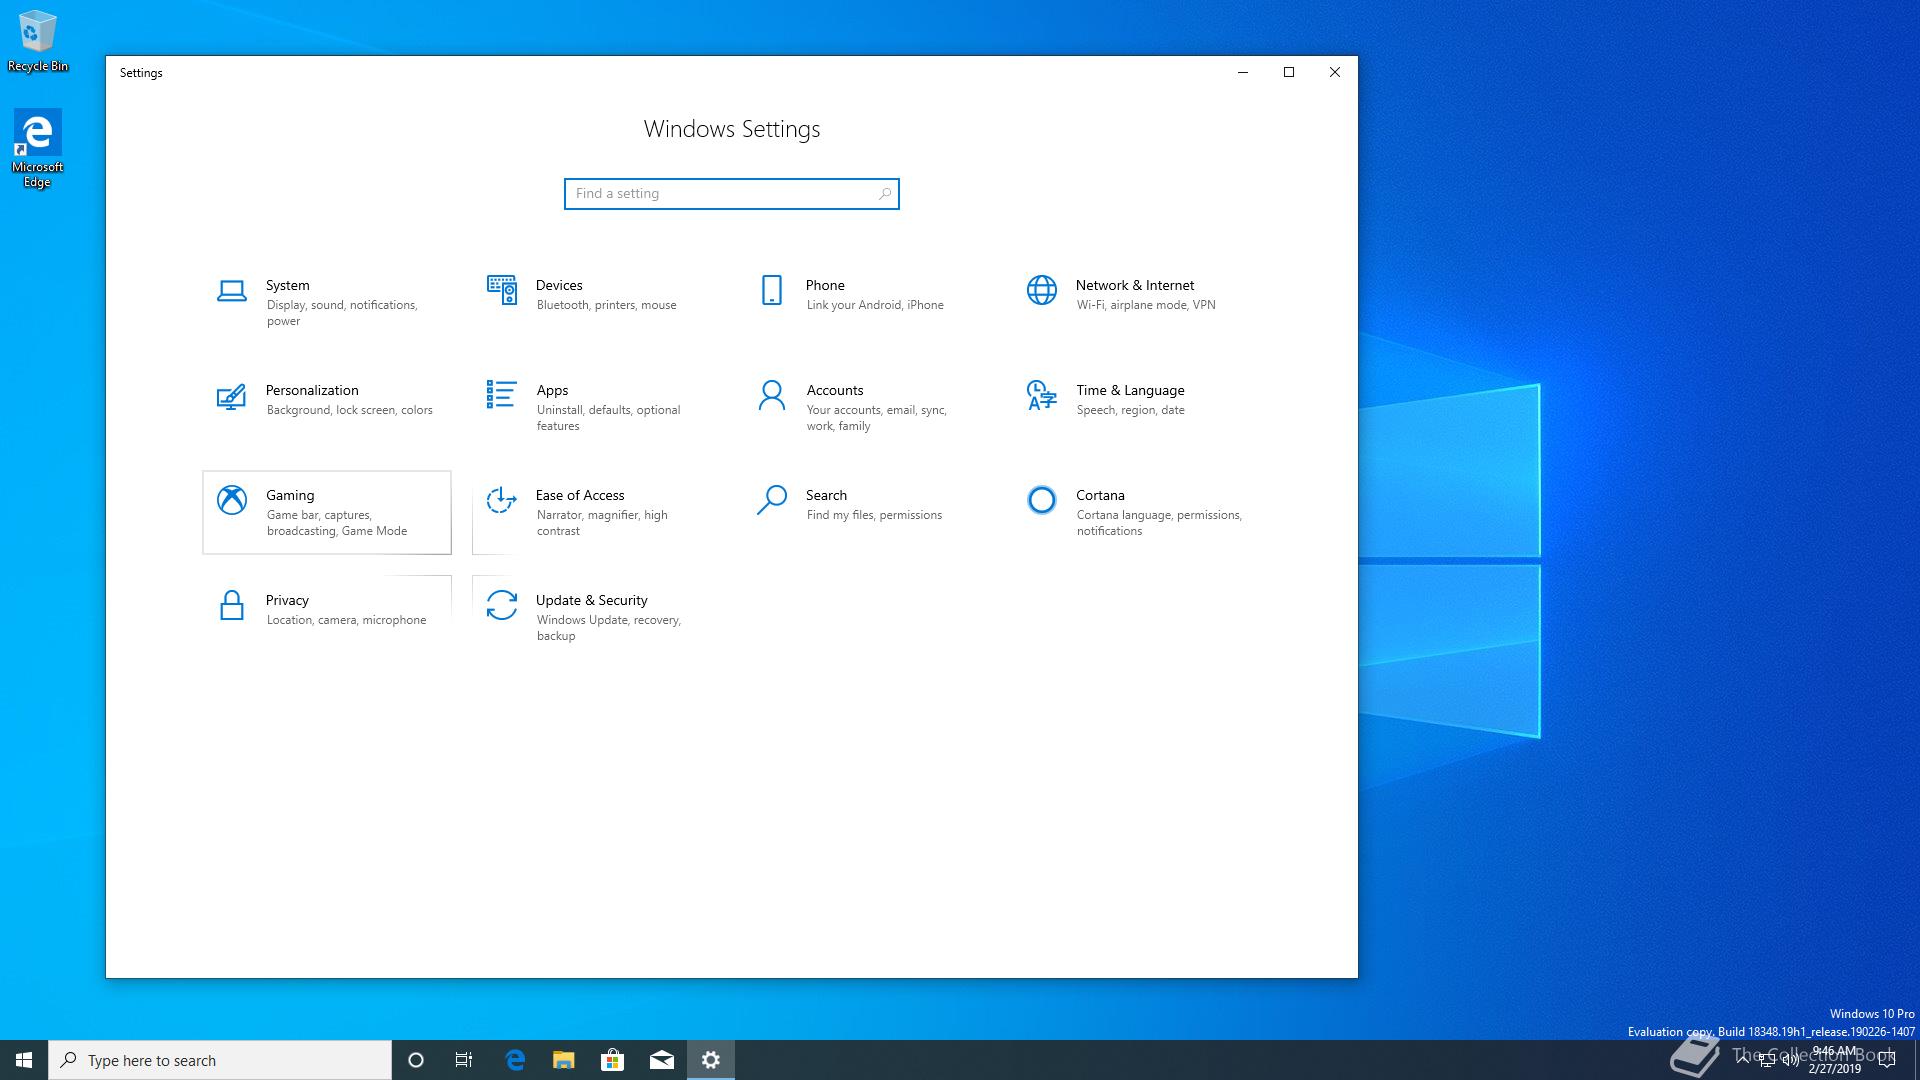
Task: Focus the Find a setting field
Action: (732, 194)
